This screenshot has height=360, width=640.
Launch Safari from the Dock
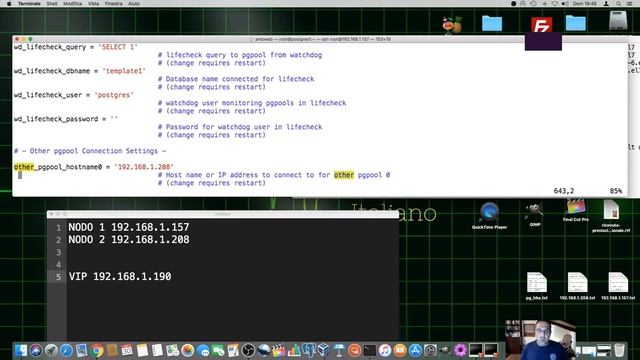pos(66,350)
